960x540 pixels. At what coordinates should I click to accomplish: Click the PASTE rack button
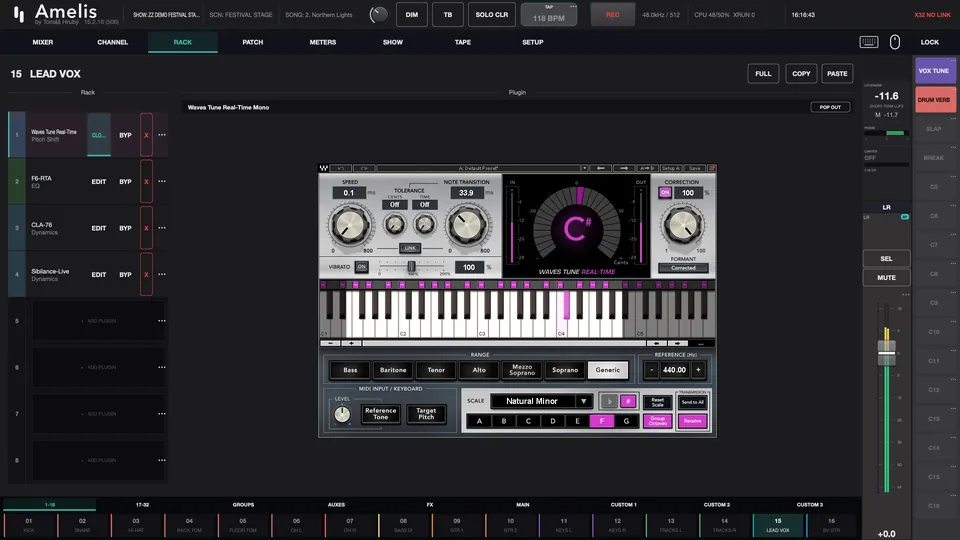837,73
